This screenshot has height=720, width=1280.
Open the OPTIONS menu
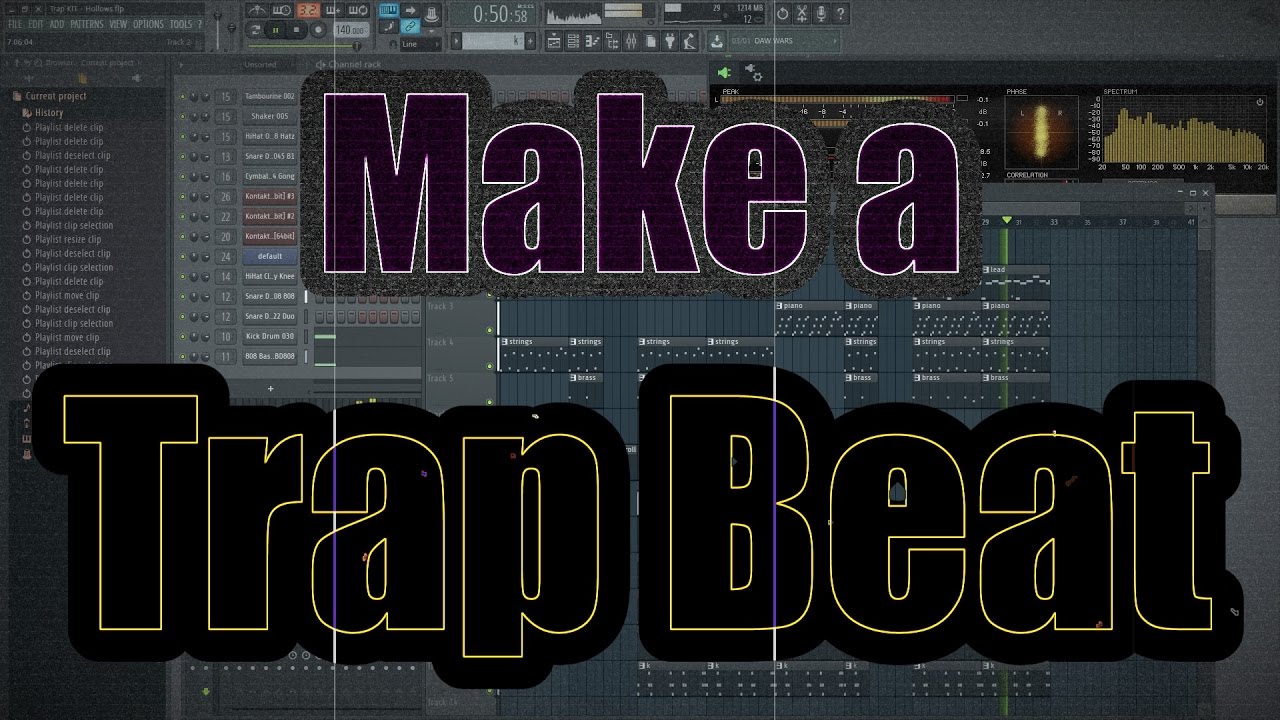[148, 24]
